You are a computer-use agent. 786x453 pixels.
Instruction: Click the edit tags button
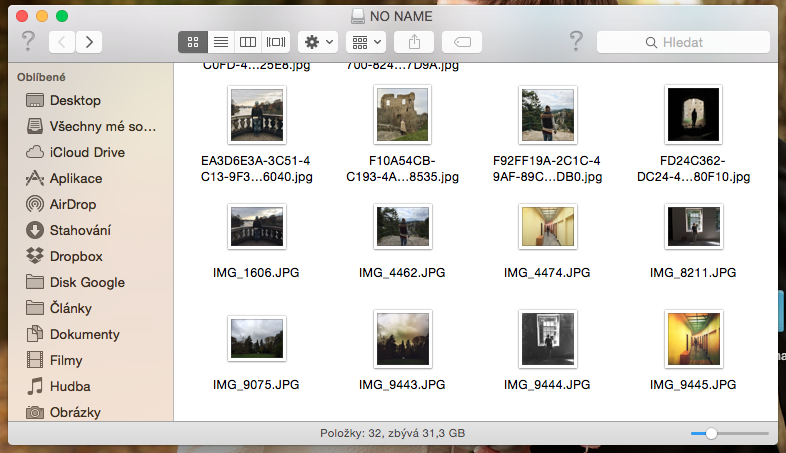tap(462, 42)
